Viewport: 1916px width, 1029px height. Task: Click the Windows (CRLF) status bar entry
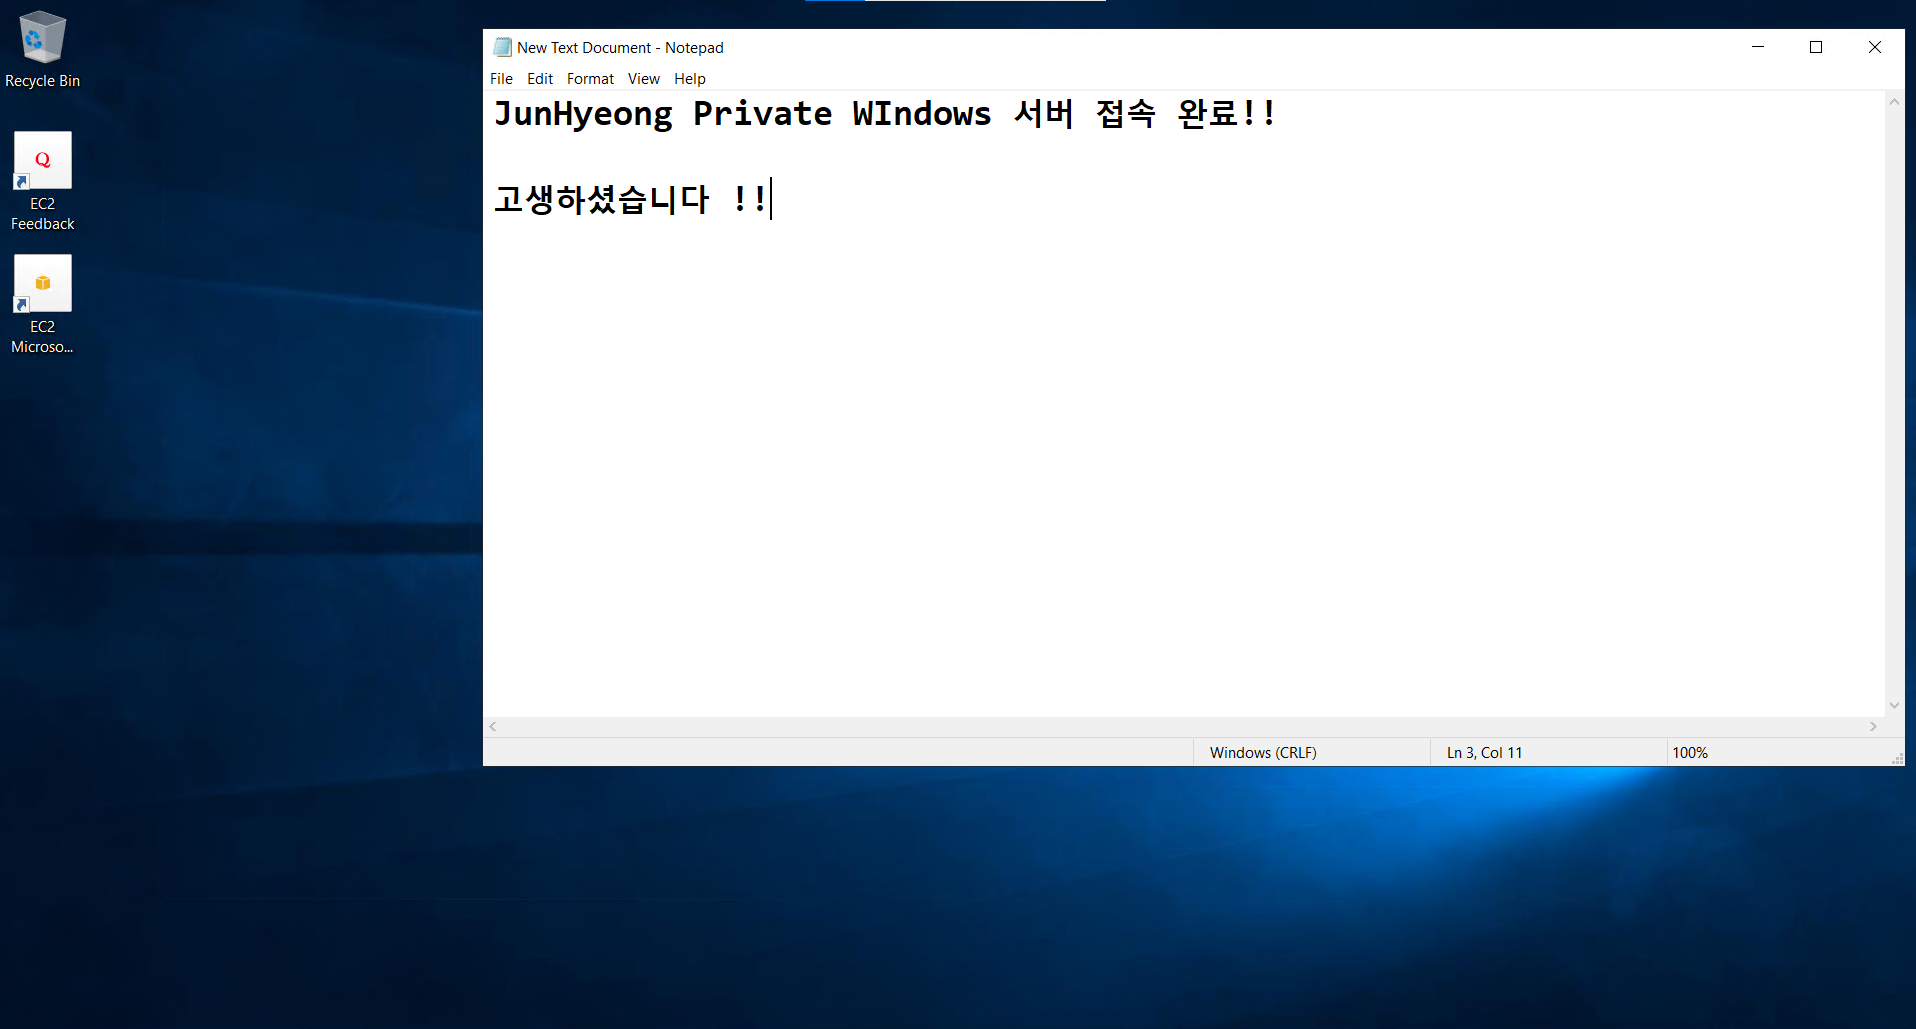(x=1263, y=753)
